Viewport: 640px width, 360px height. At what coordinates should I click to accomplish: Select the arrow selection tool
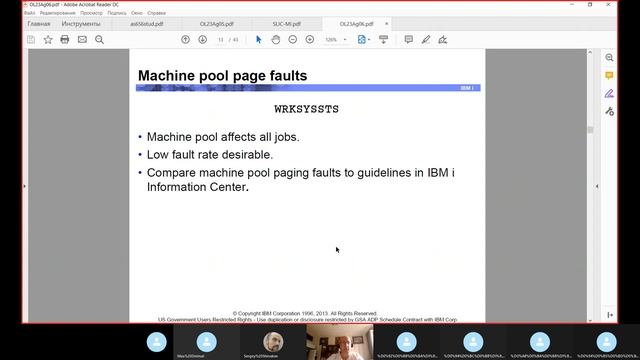[258, 40]
